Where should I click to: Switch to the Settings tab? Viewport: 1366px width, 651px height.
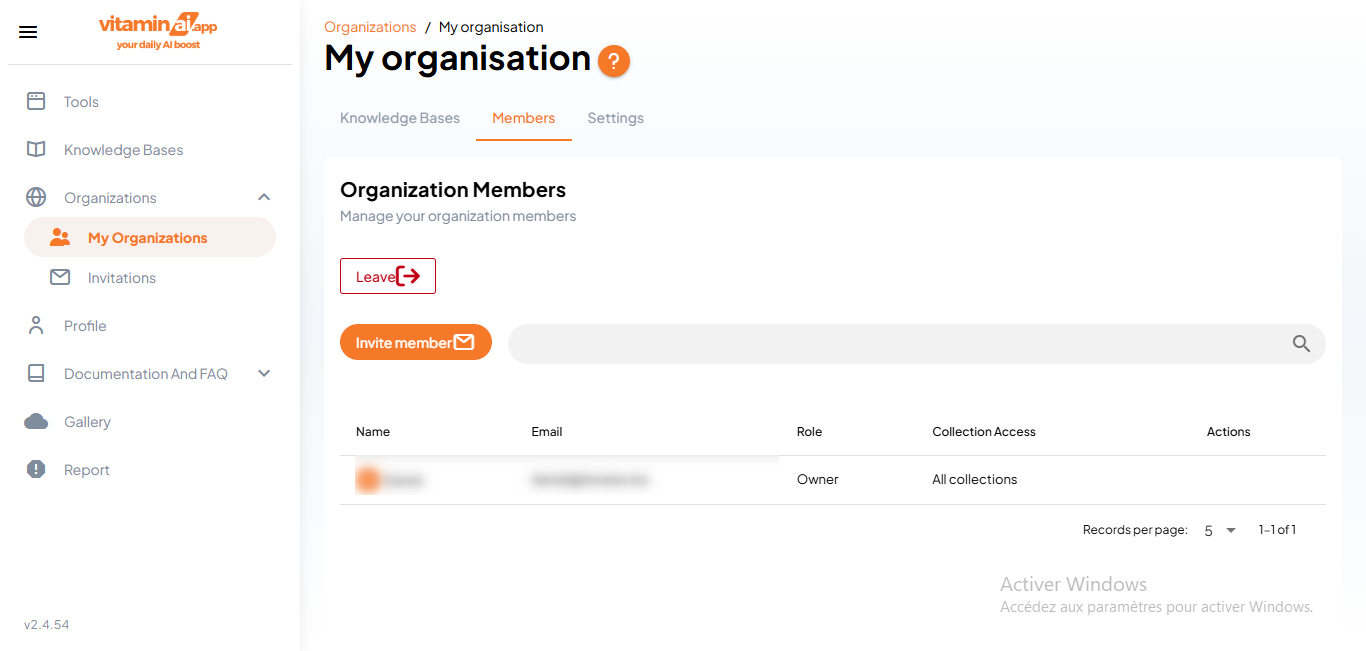[615, 117]
